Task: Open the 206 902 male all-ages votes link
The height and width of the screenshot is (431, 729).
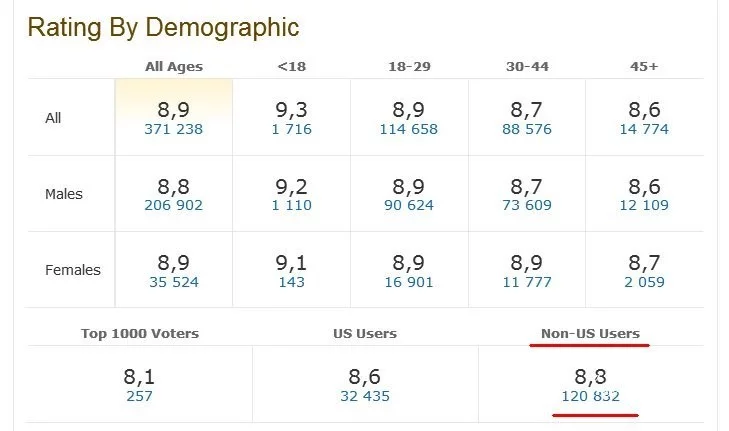Action: (x=173, y=205)
